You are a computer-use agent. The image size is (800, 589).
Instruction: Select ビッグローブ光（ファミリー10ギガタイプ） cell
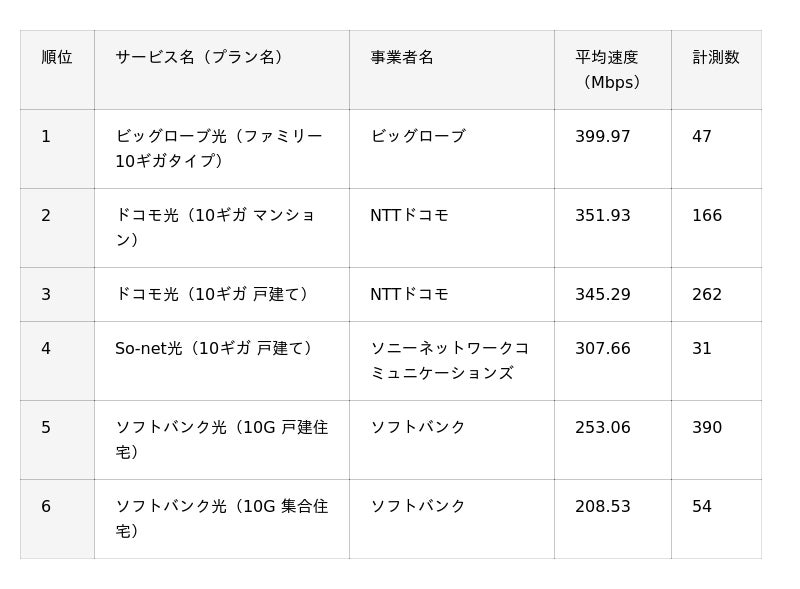(222, 149)
